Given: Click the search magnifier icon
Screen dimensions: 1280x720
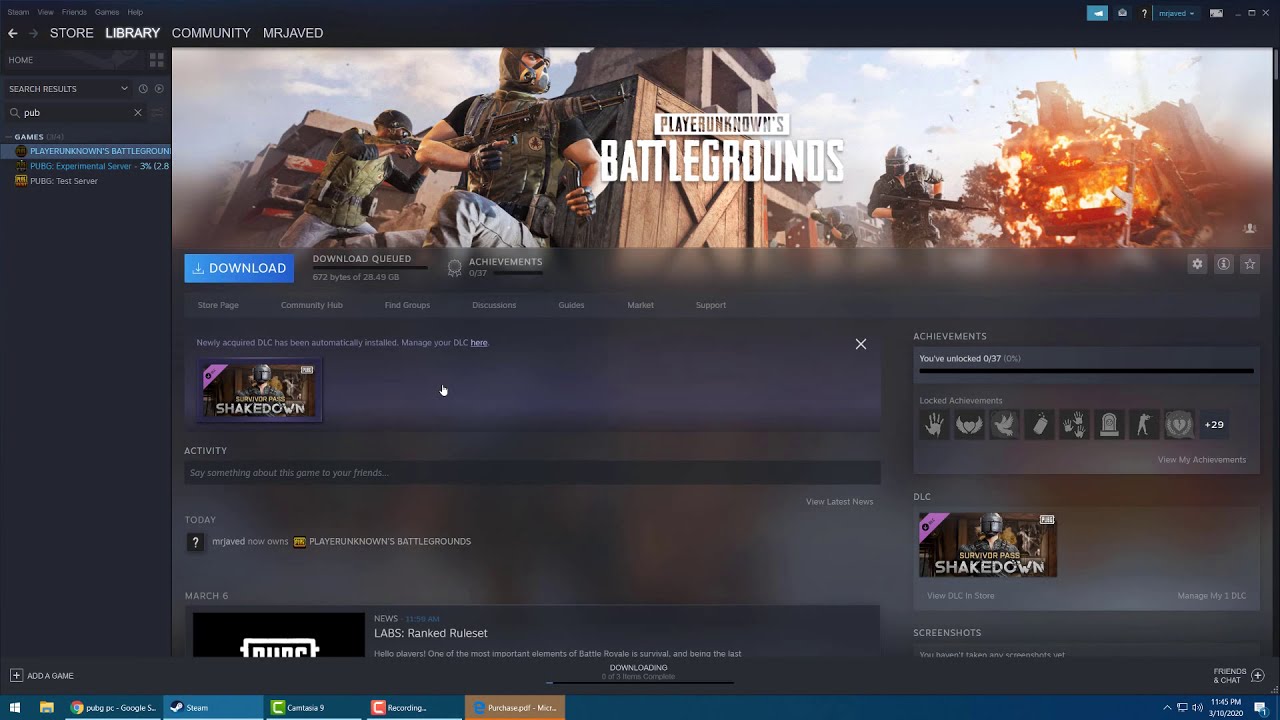Looking at the screenshot, I should [13, 113].
